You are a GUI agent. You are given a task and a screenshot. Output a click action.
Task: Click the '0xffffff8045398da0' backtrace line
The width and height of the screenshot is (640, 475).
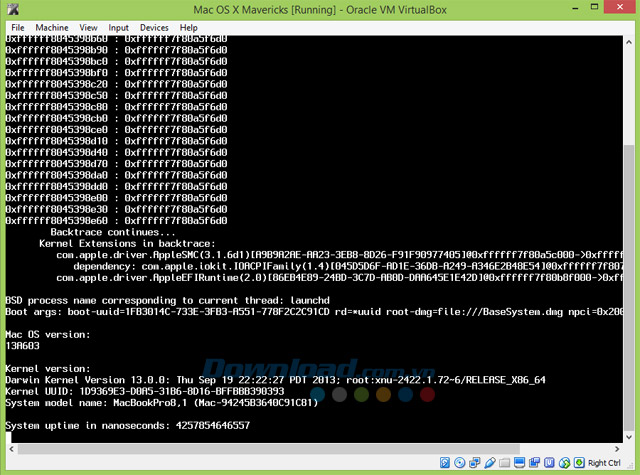tap(116, 175)
